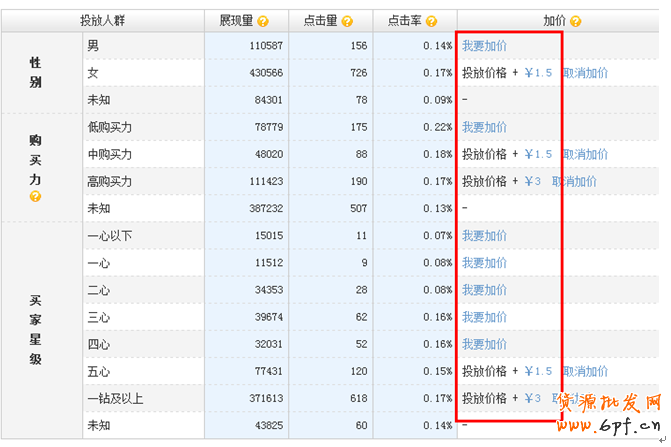671x447 pixels.
Task: Cancel markup (取消加价) for 女 row
Action: pos(585,73)
